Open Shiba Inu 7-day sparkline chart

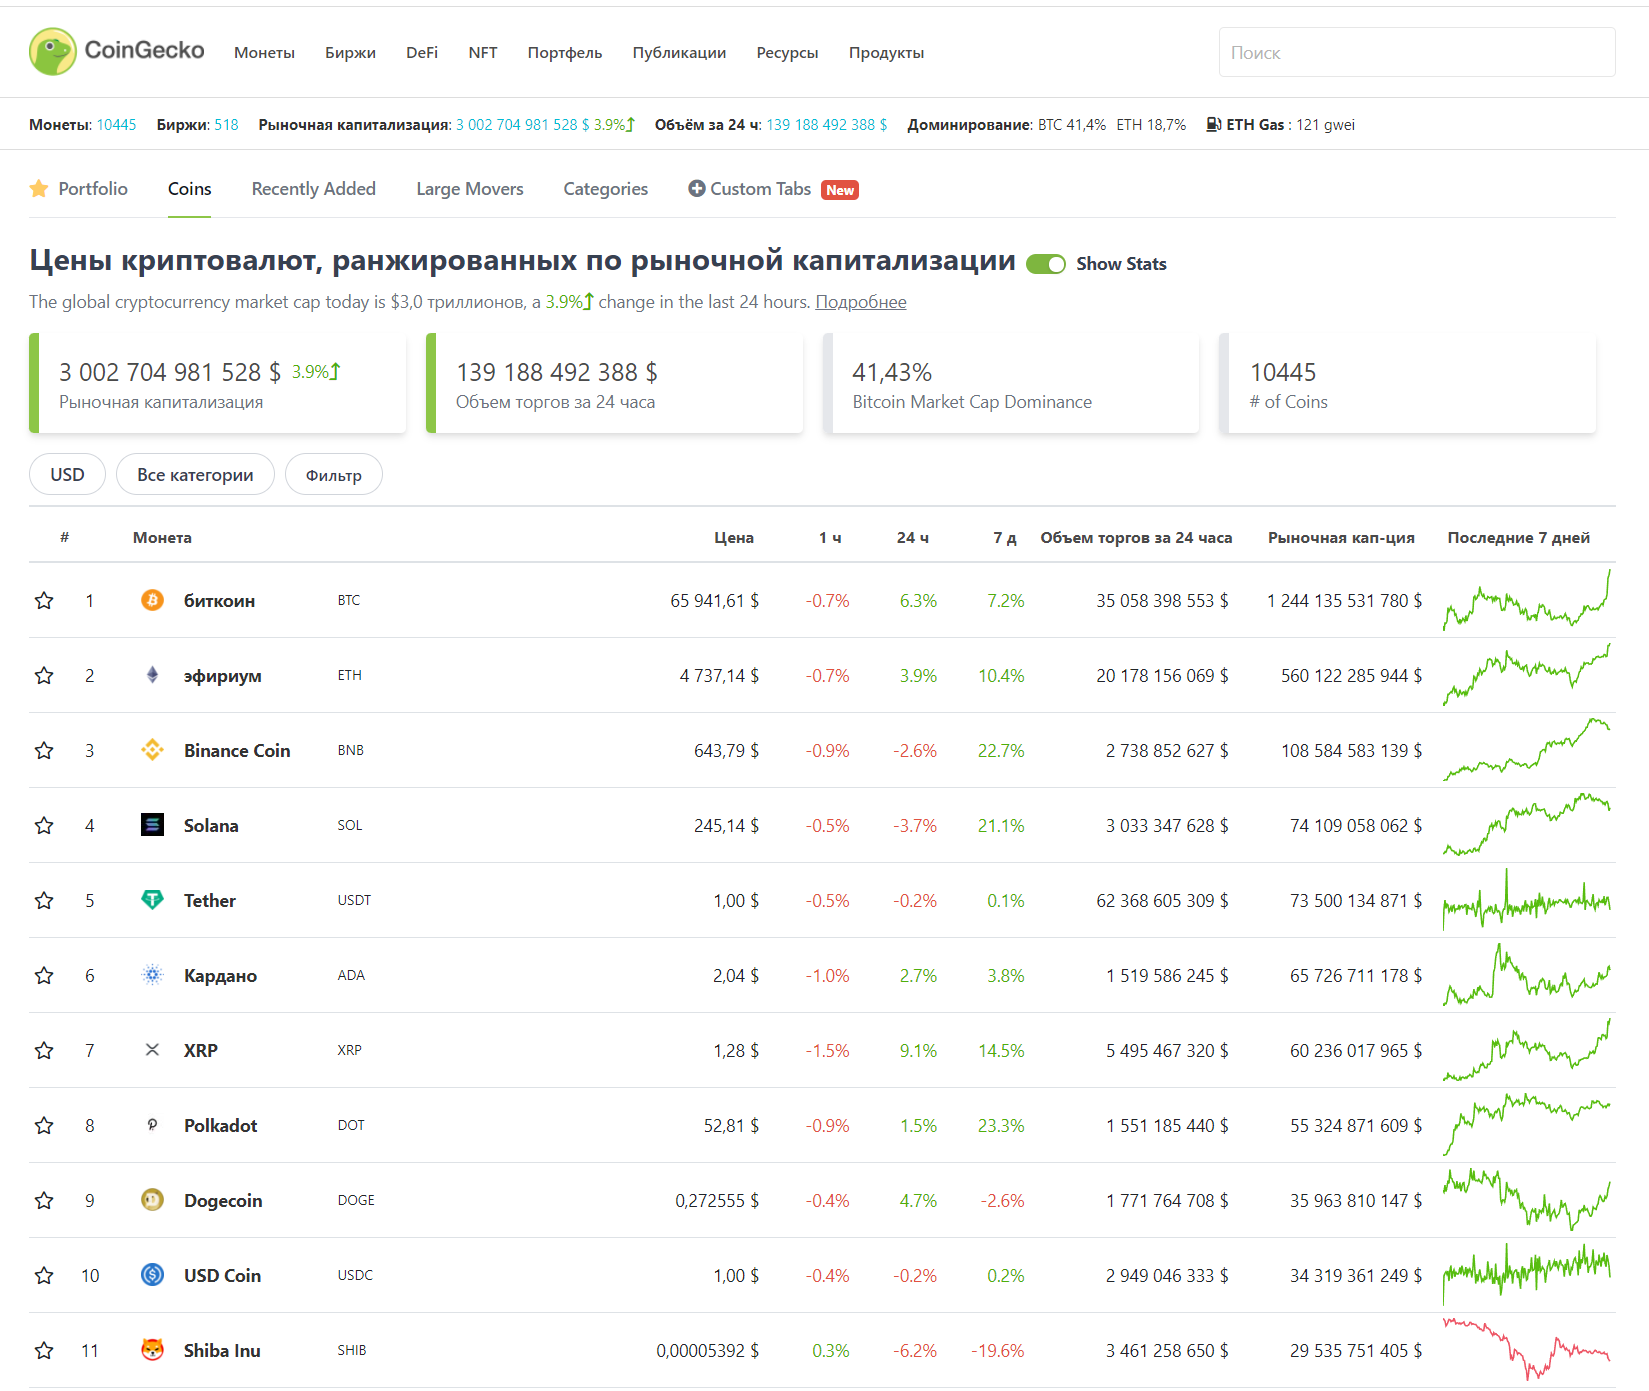click(x=1527, y=1350)
